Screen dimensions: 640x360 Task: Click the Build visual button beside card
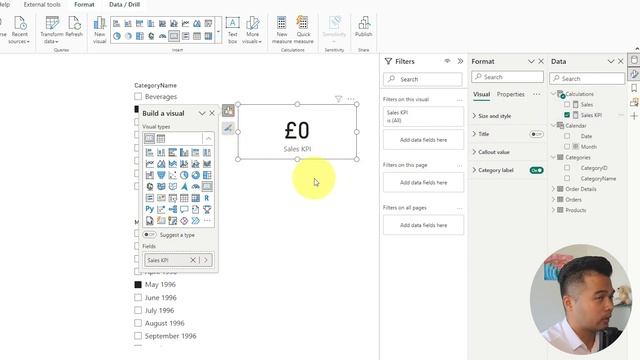pyautogui.click(x=228, y=110)
